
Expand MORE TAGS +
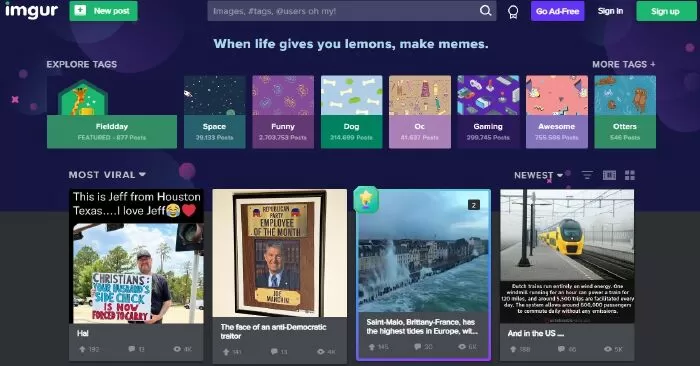[x=624, y=64]
